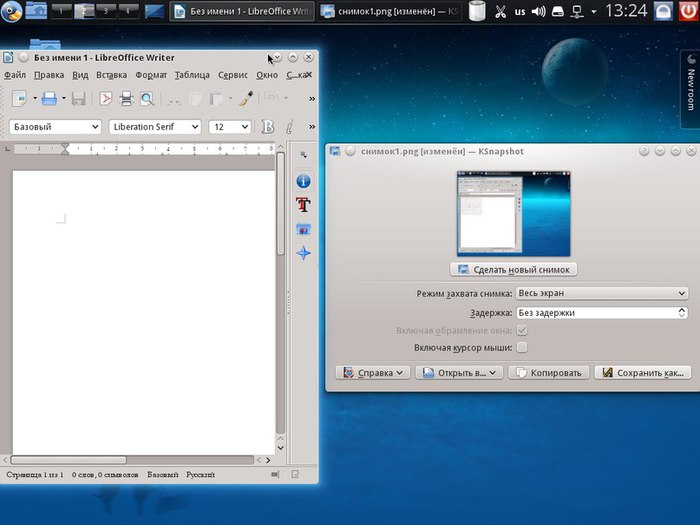The height and width of the screenshot is (525, 700).
Task: Open Print Preview with the magnifier icon
Action: coord(146,98)
